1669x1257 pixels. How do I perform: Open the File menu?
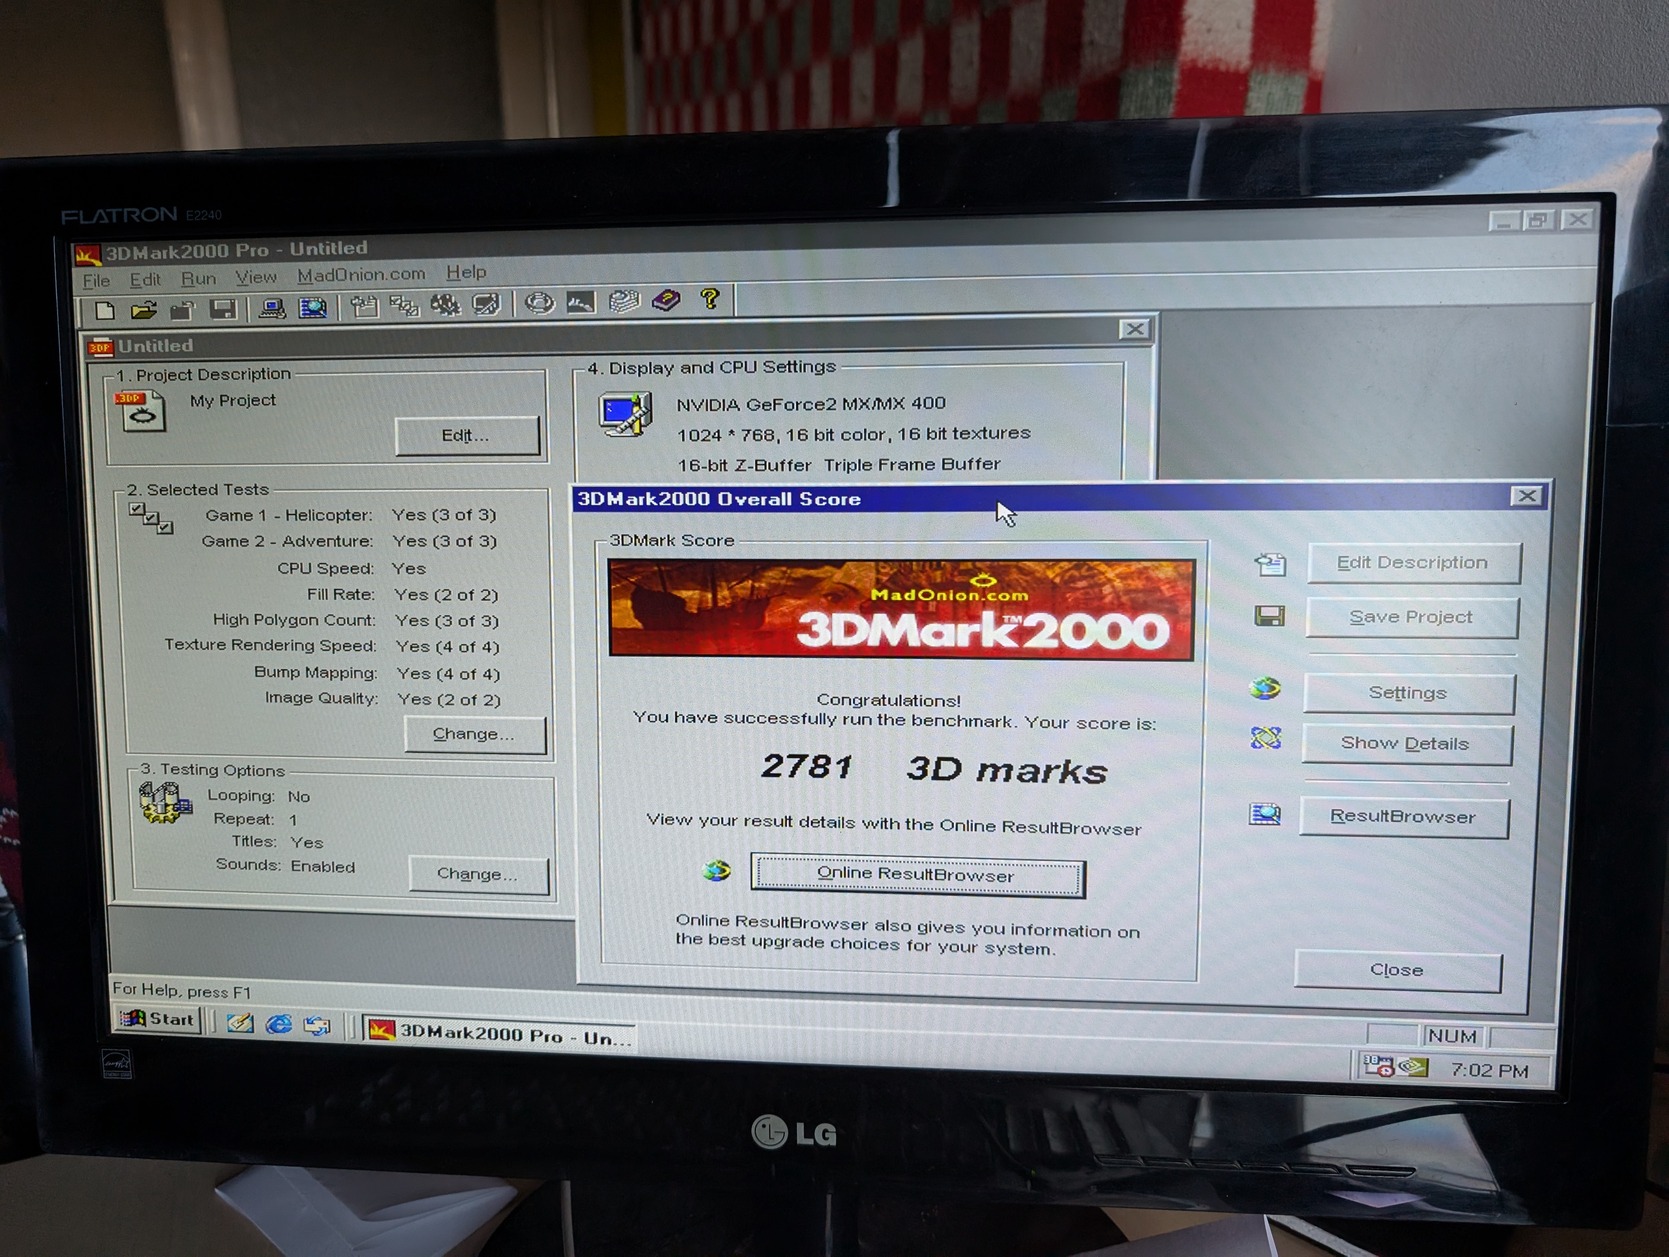click(96, 281)
